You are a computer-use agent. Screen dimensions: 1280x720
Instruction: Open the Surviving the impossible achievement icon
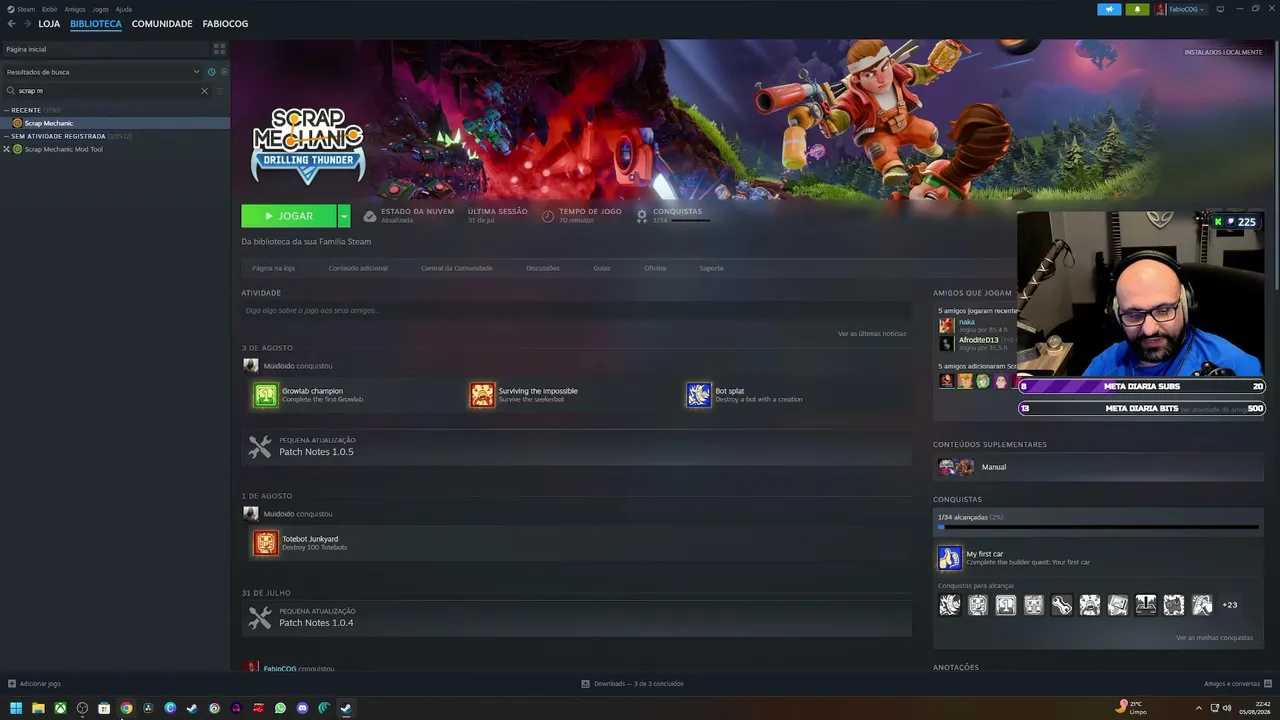pos(482,395)
